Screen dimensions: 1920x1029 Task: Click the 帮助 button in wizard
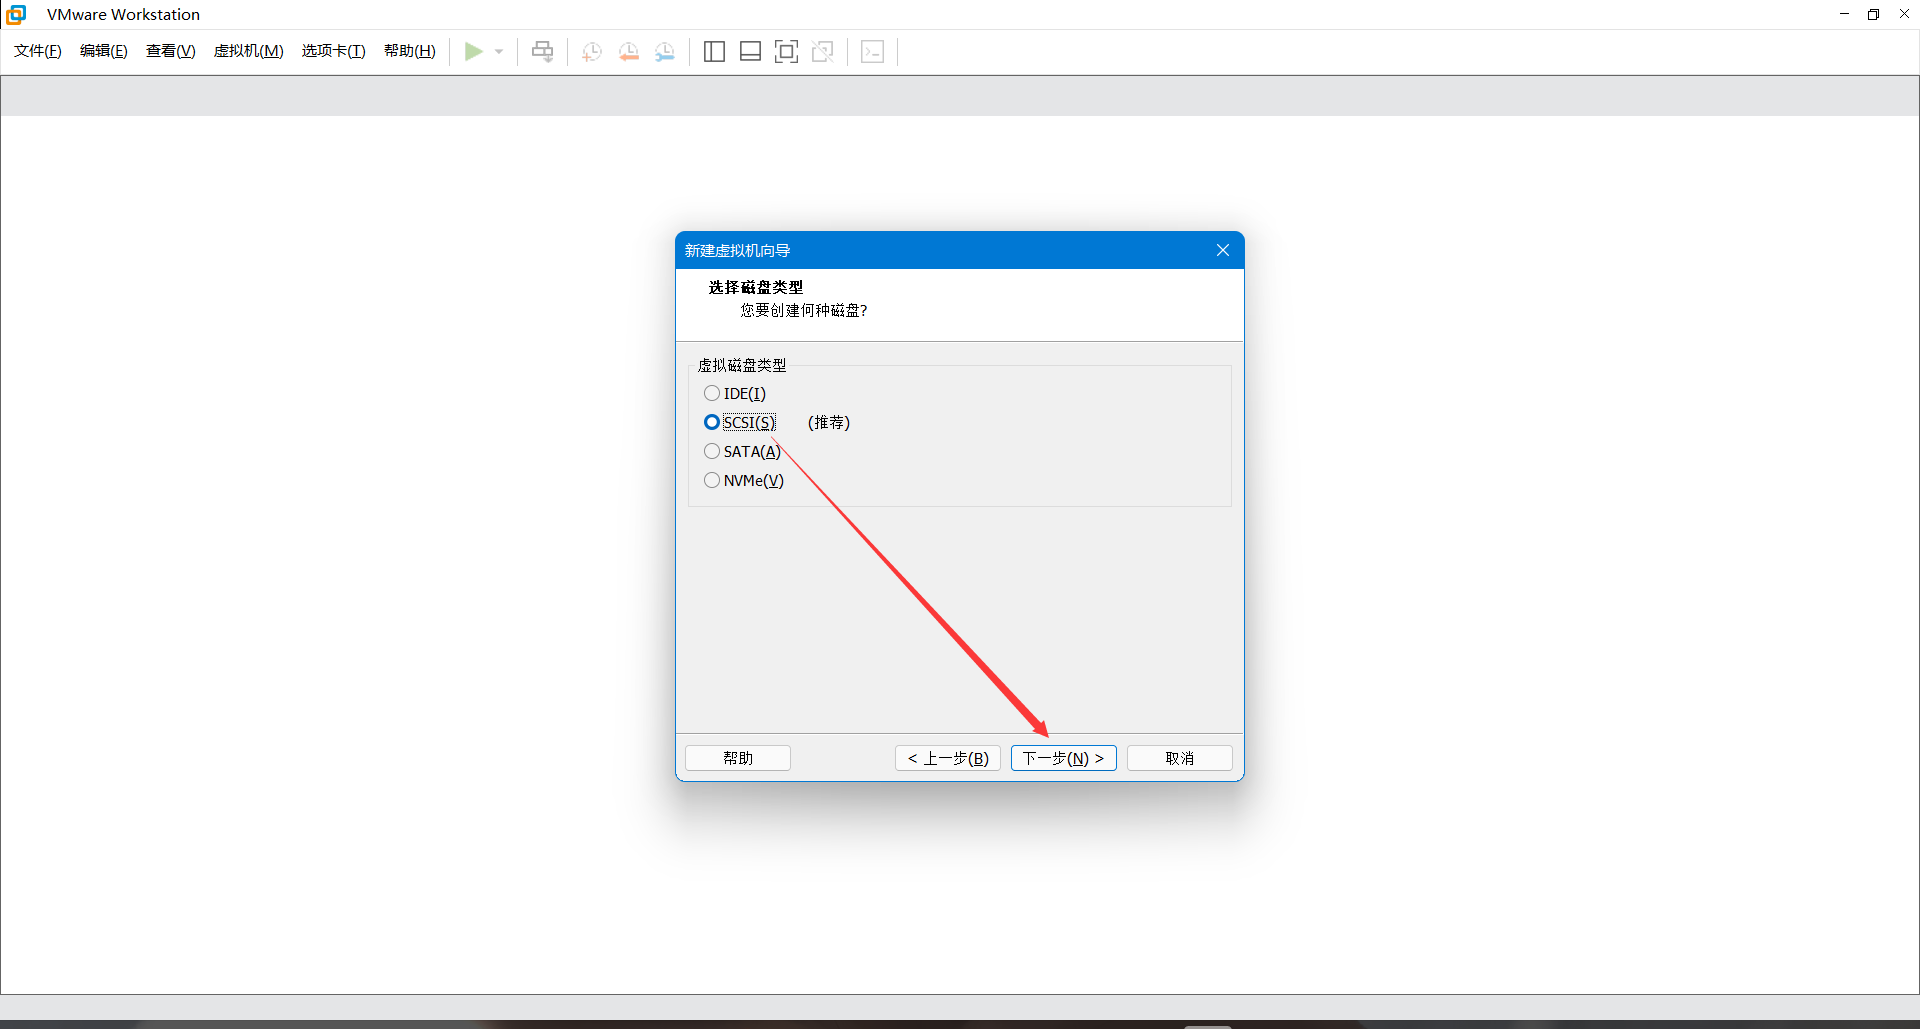[x=738, y=758]
